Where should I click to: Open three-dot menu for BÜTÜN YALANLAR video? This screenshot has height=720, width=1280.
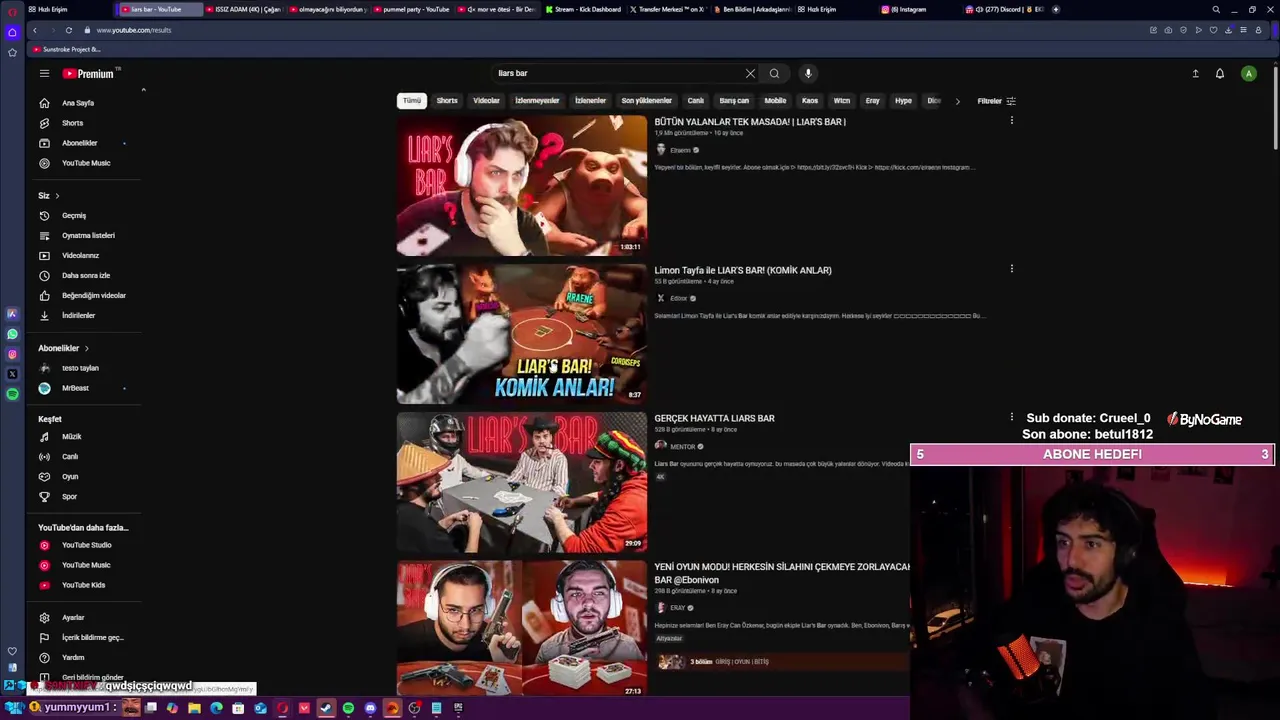point(1011,121)
